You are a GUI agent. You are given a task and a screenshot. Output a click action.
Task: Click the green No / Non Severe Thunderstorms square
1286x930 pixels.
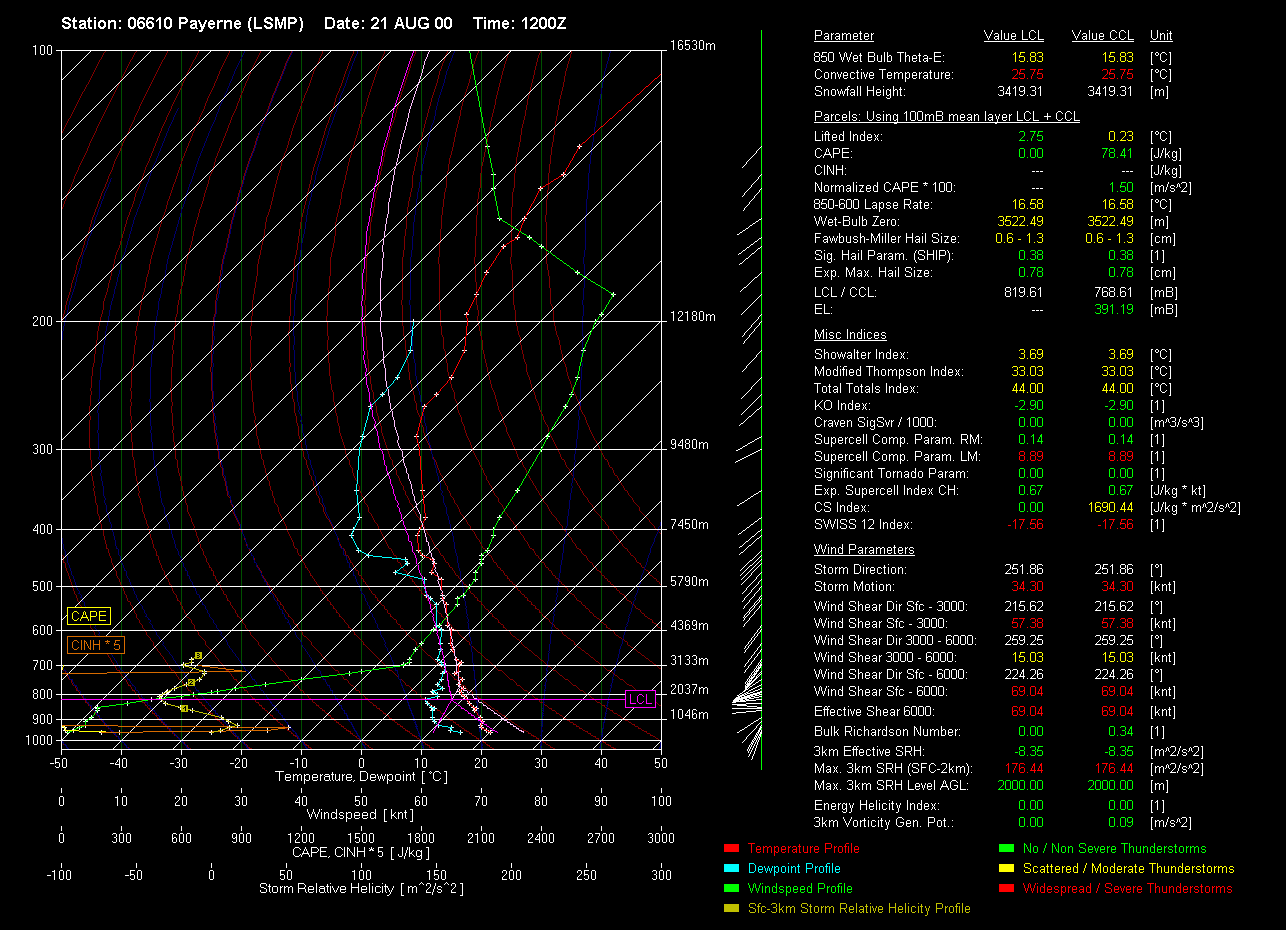(1004, 849)
